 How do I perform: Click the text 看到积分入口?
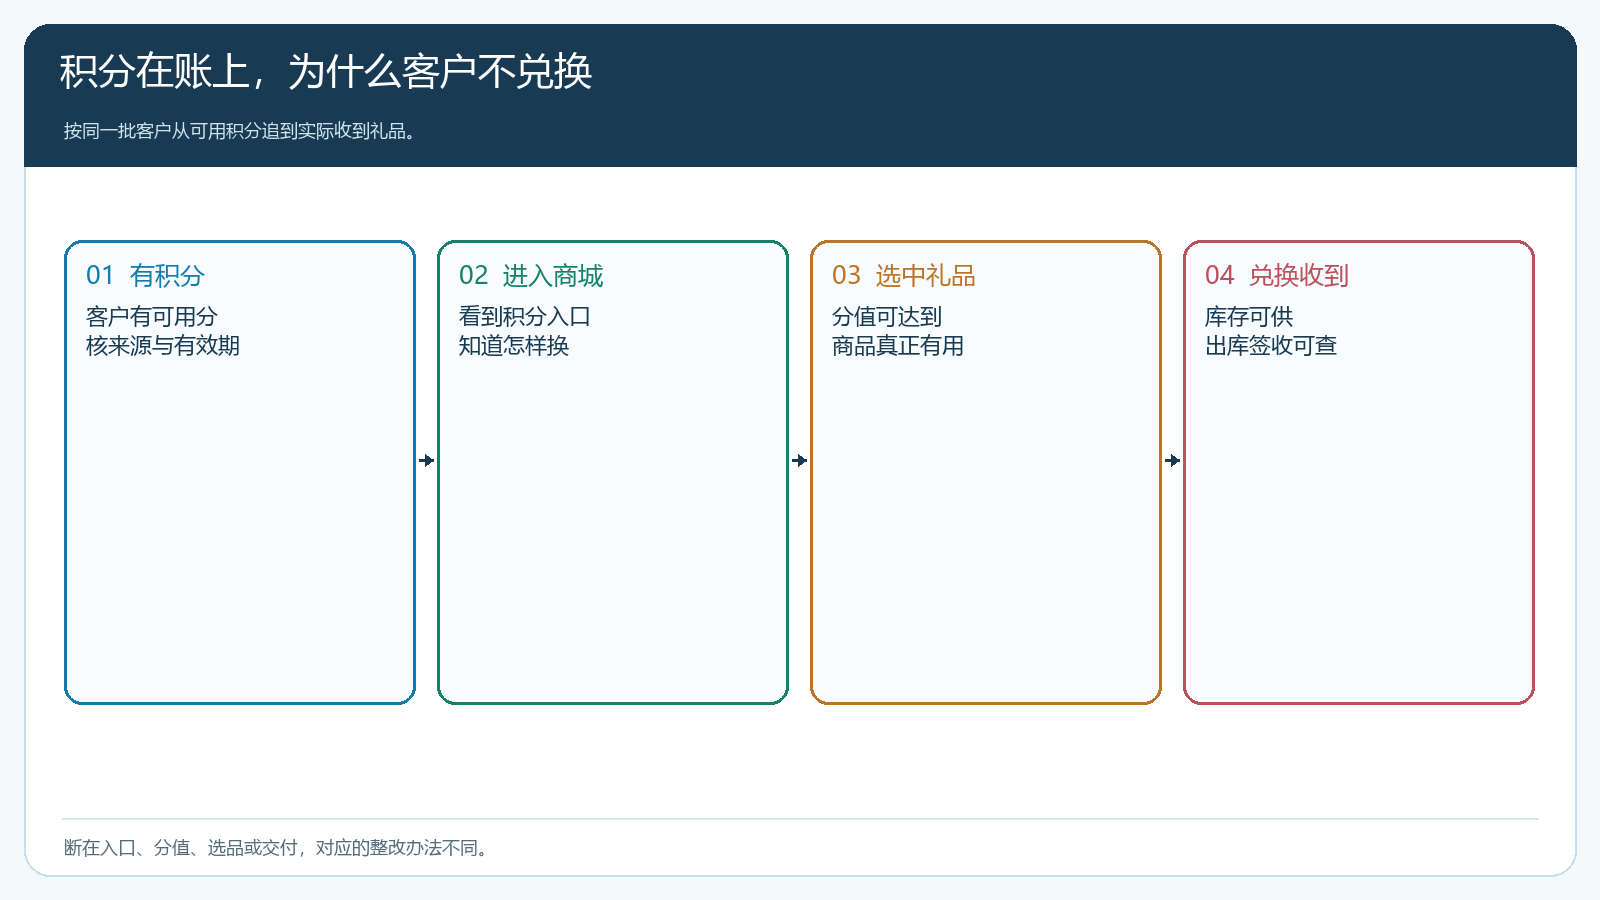525,317
